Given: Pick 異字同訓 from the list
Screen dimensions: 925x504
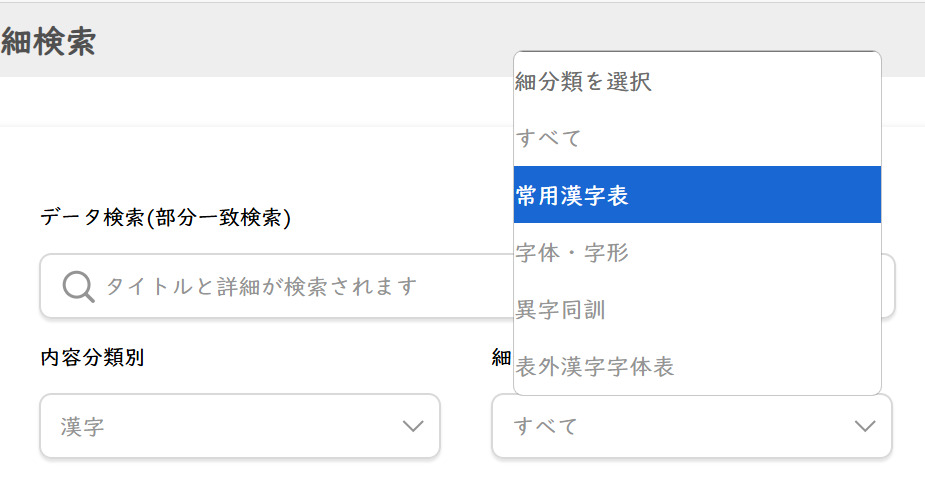Looking at the screenshot, I should click(697, 309).
